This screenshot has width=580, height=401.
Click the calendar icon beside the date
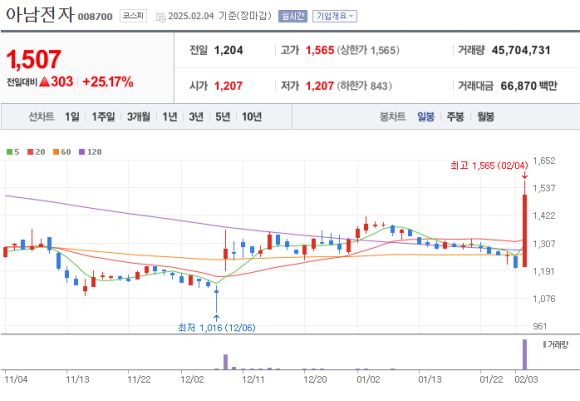click(x=161, y=17)
